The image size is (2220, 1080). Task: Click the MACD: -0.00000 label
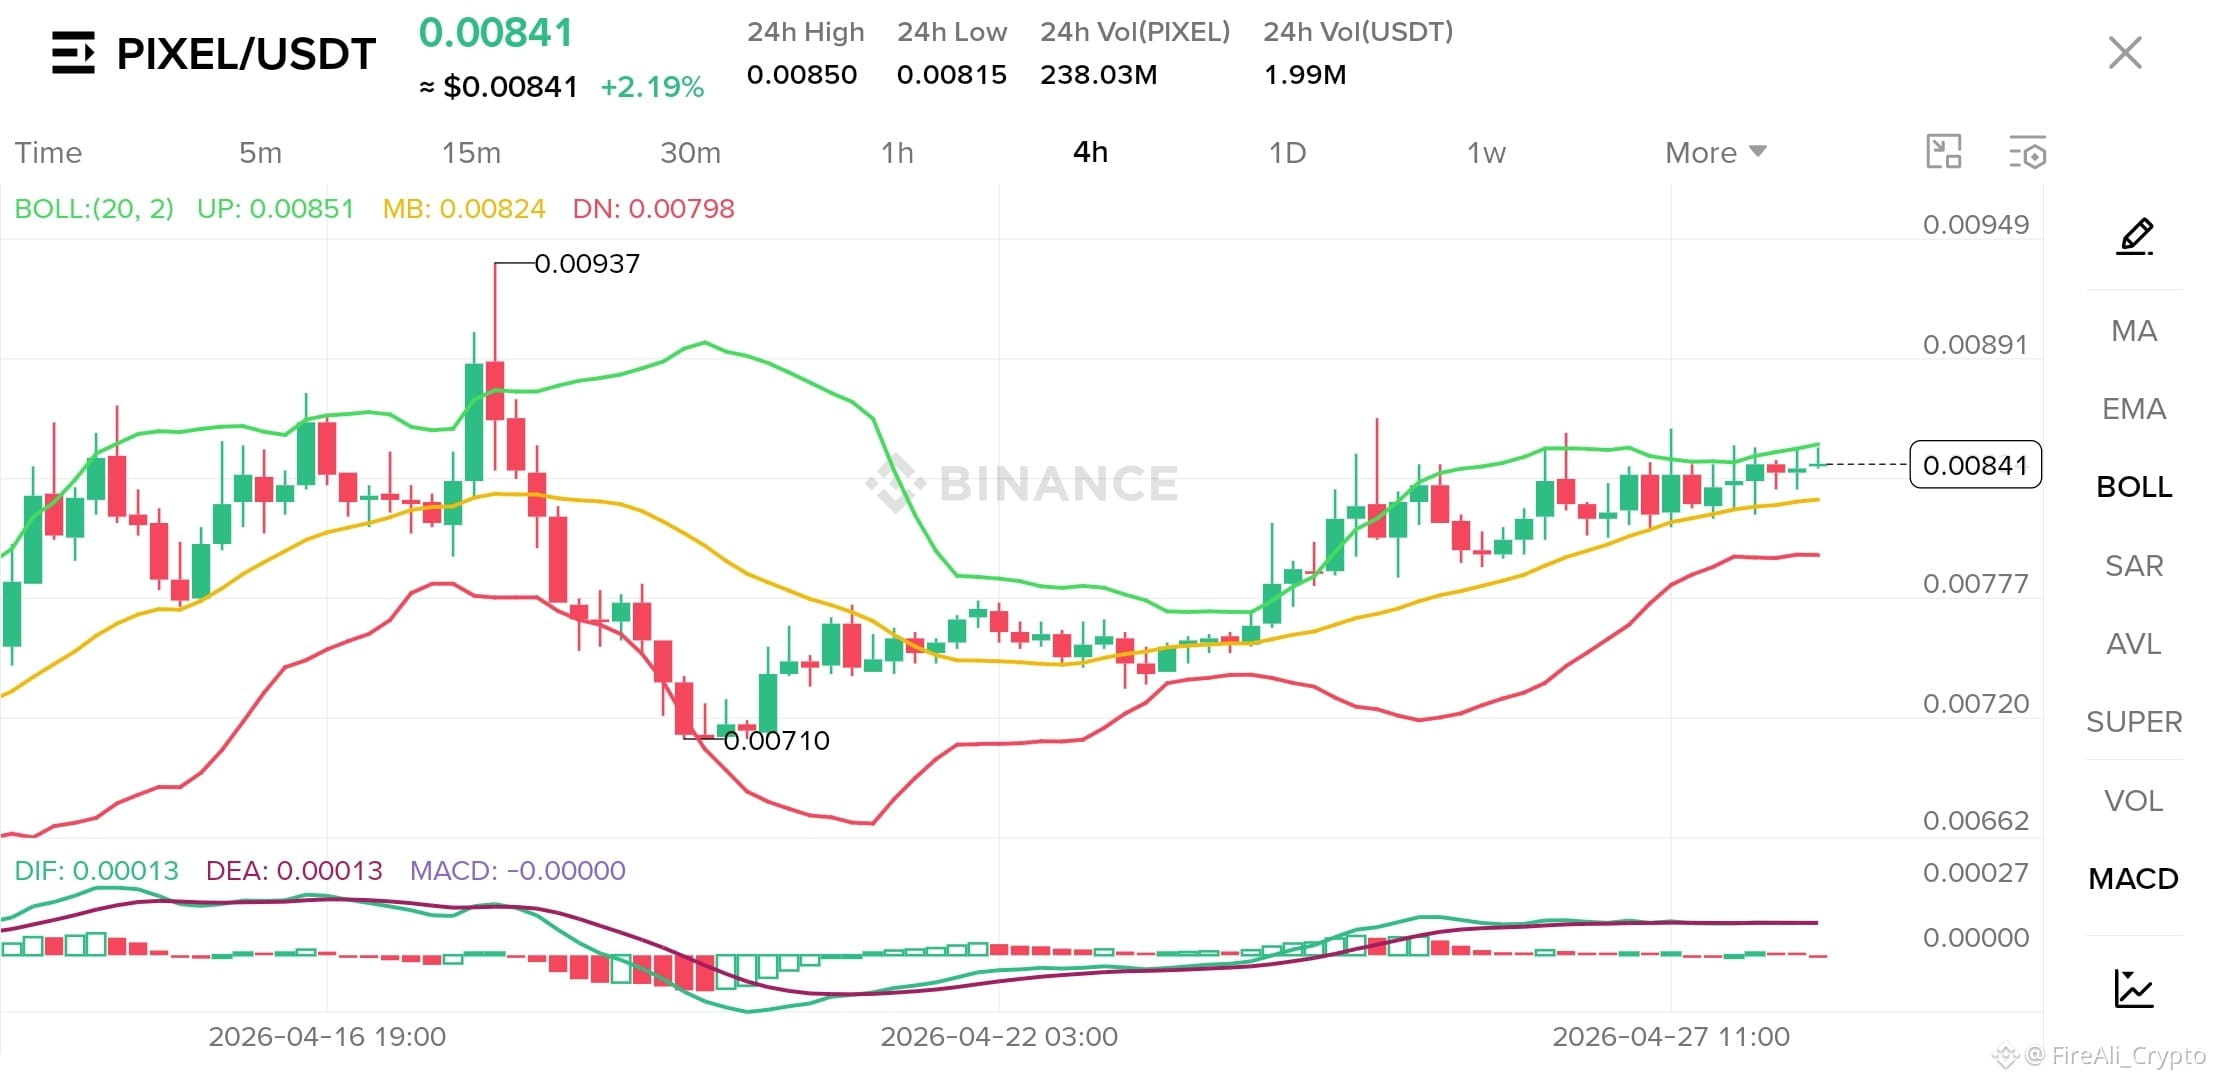tap(518, 870)
